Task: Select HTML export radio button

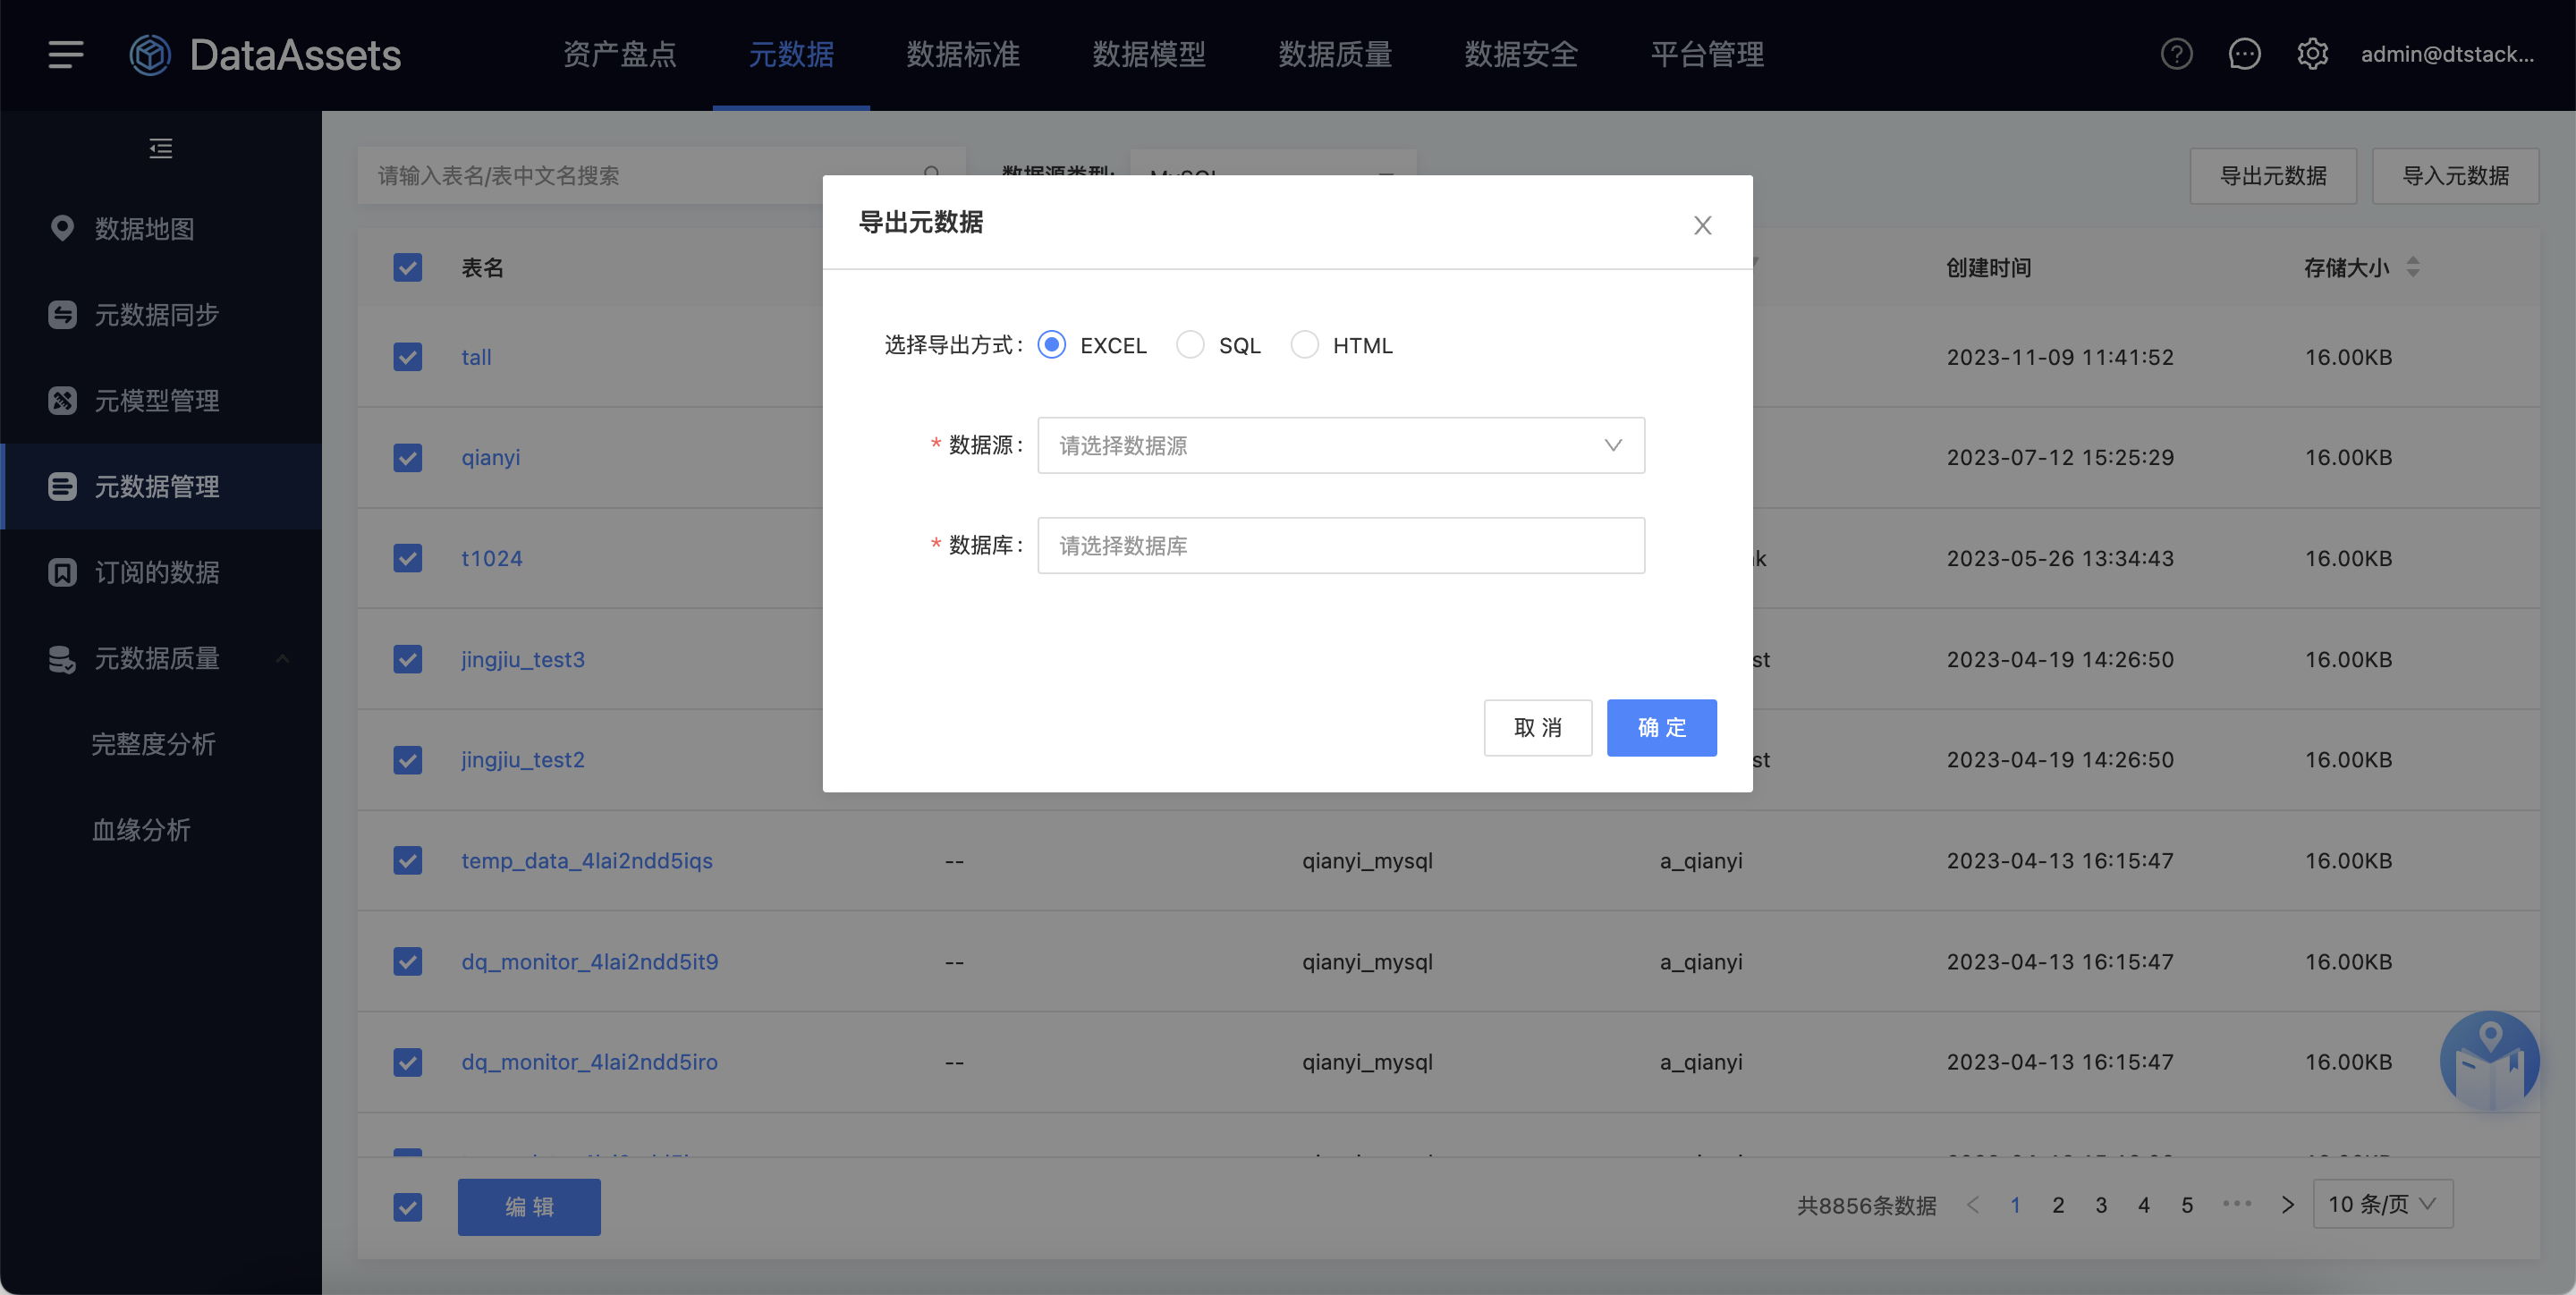Action: (1304, 345)
